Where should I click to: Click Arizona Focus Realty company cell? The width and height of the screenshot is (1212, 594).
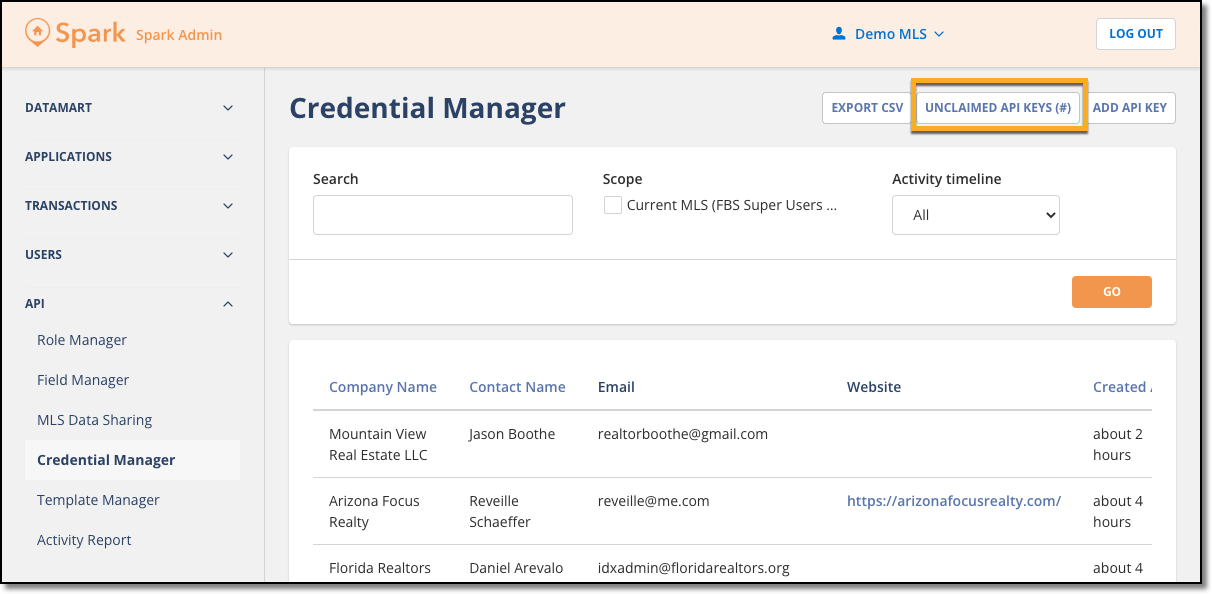[374, 512]
